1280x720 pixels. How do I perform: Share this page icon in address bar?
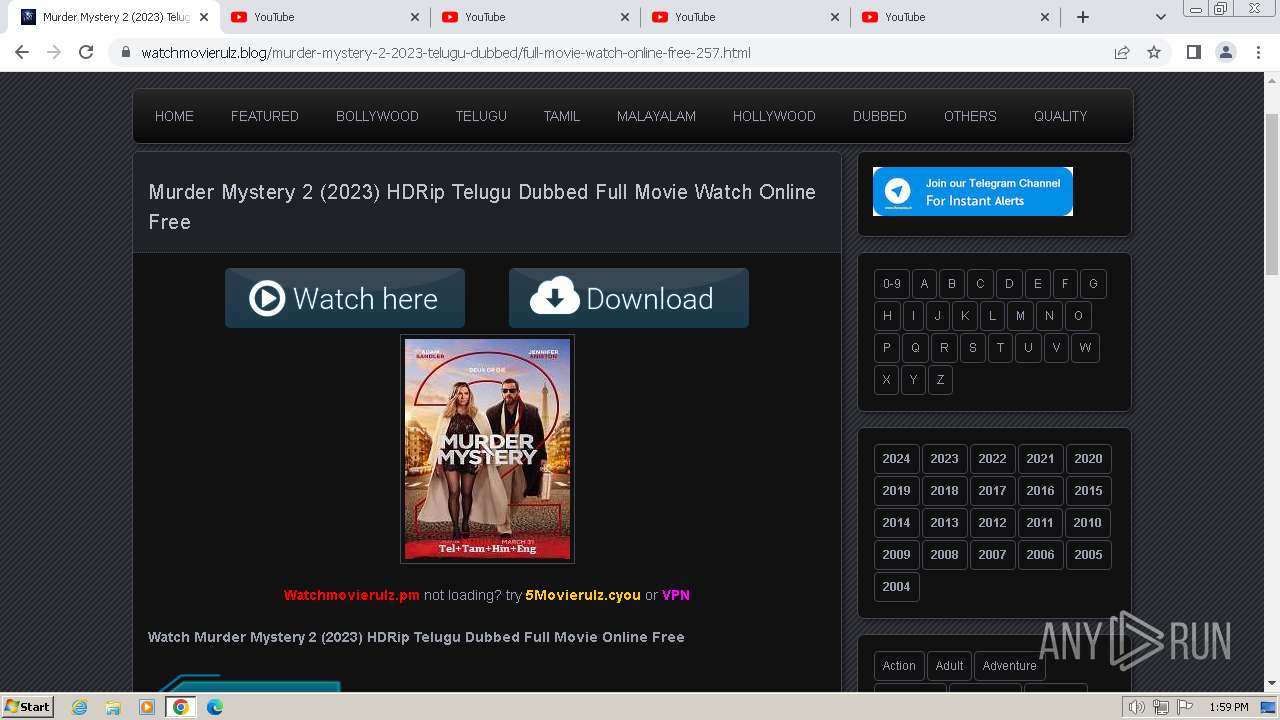1122,52
